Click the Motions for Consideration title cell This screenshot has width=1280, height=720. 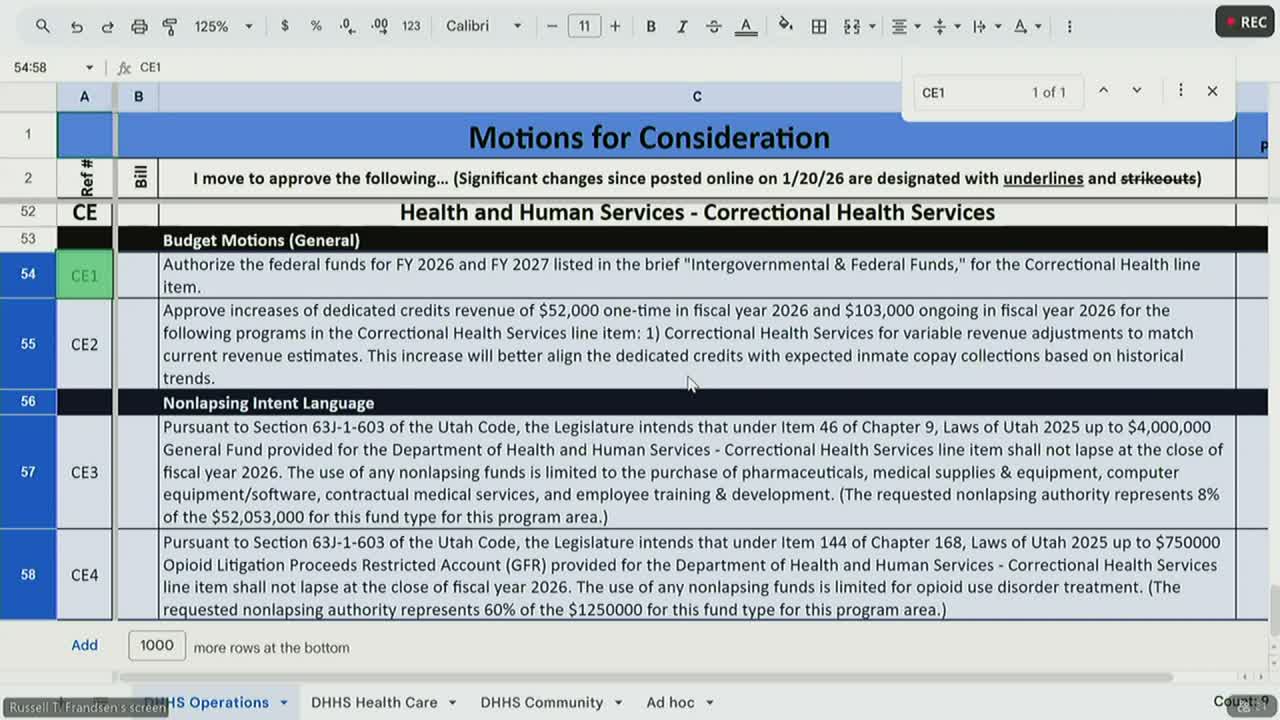649,136
